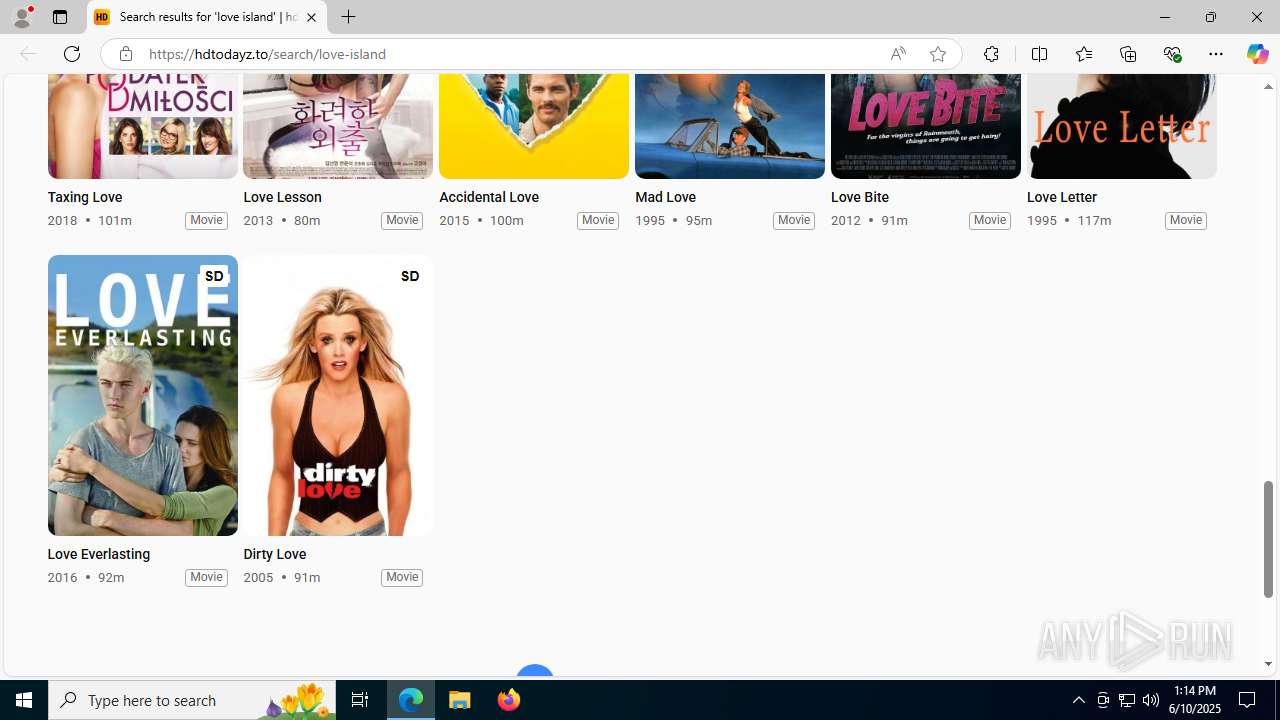Open the Dirty Love title link
Image resolution: width=1280 pixels, height=720 pixels.
275,555
